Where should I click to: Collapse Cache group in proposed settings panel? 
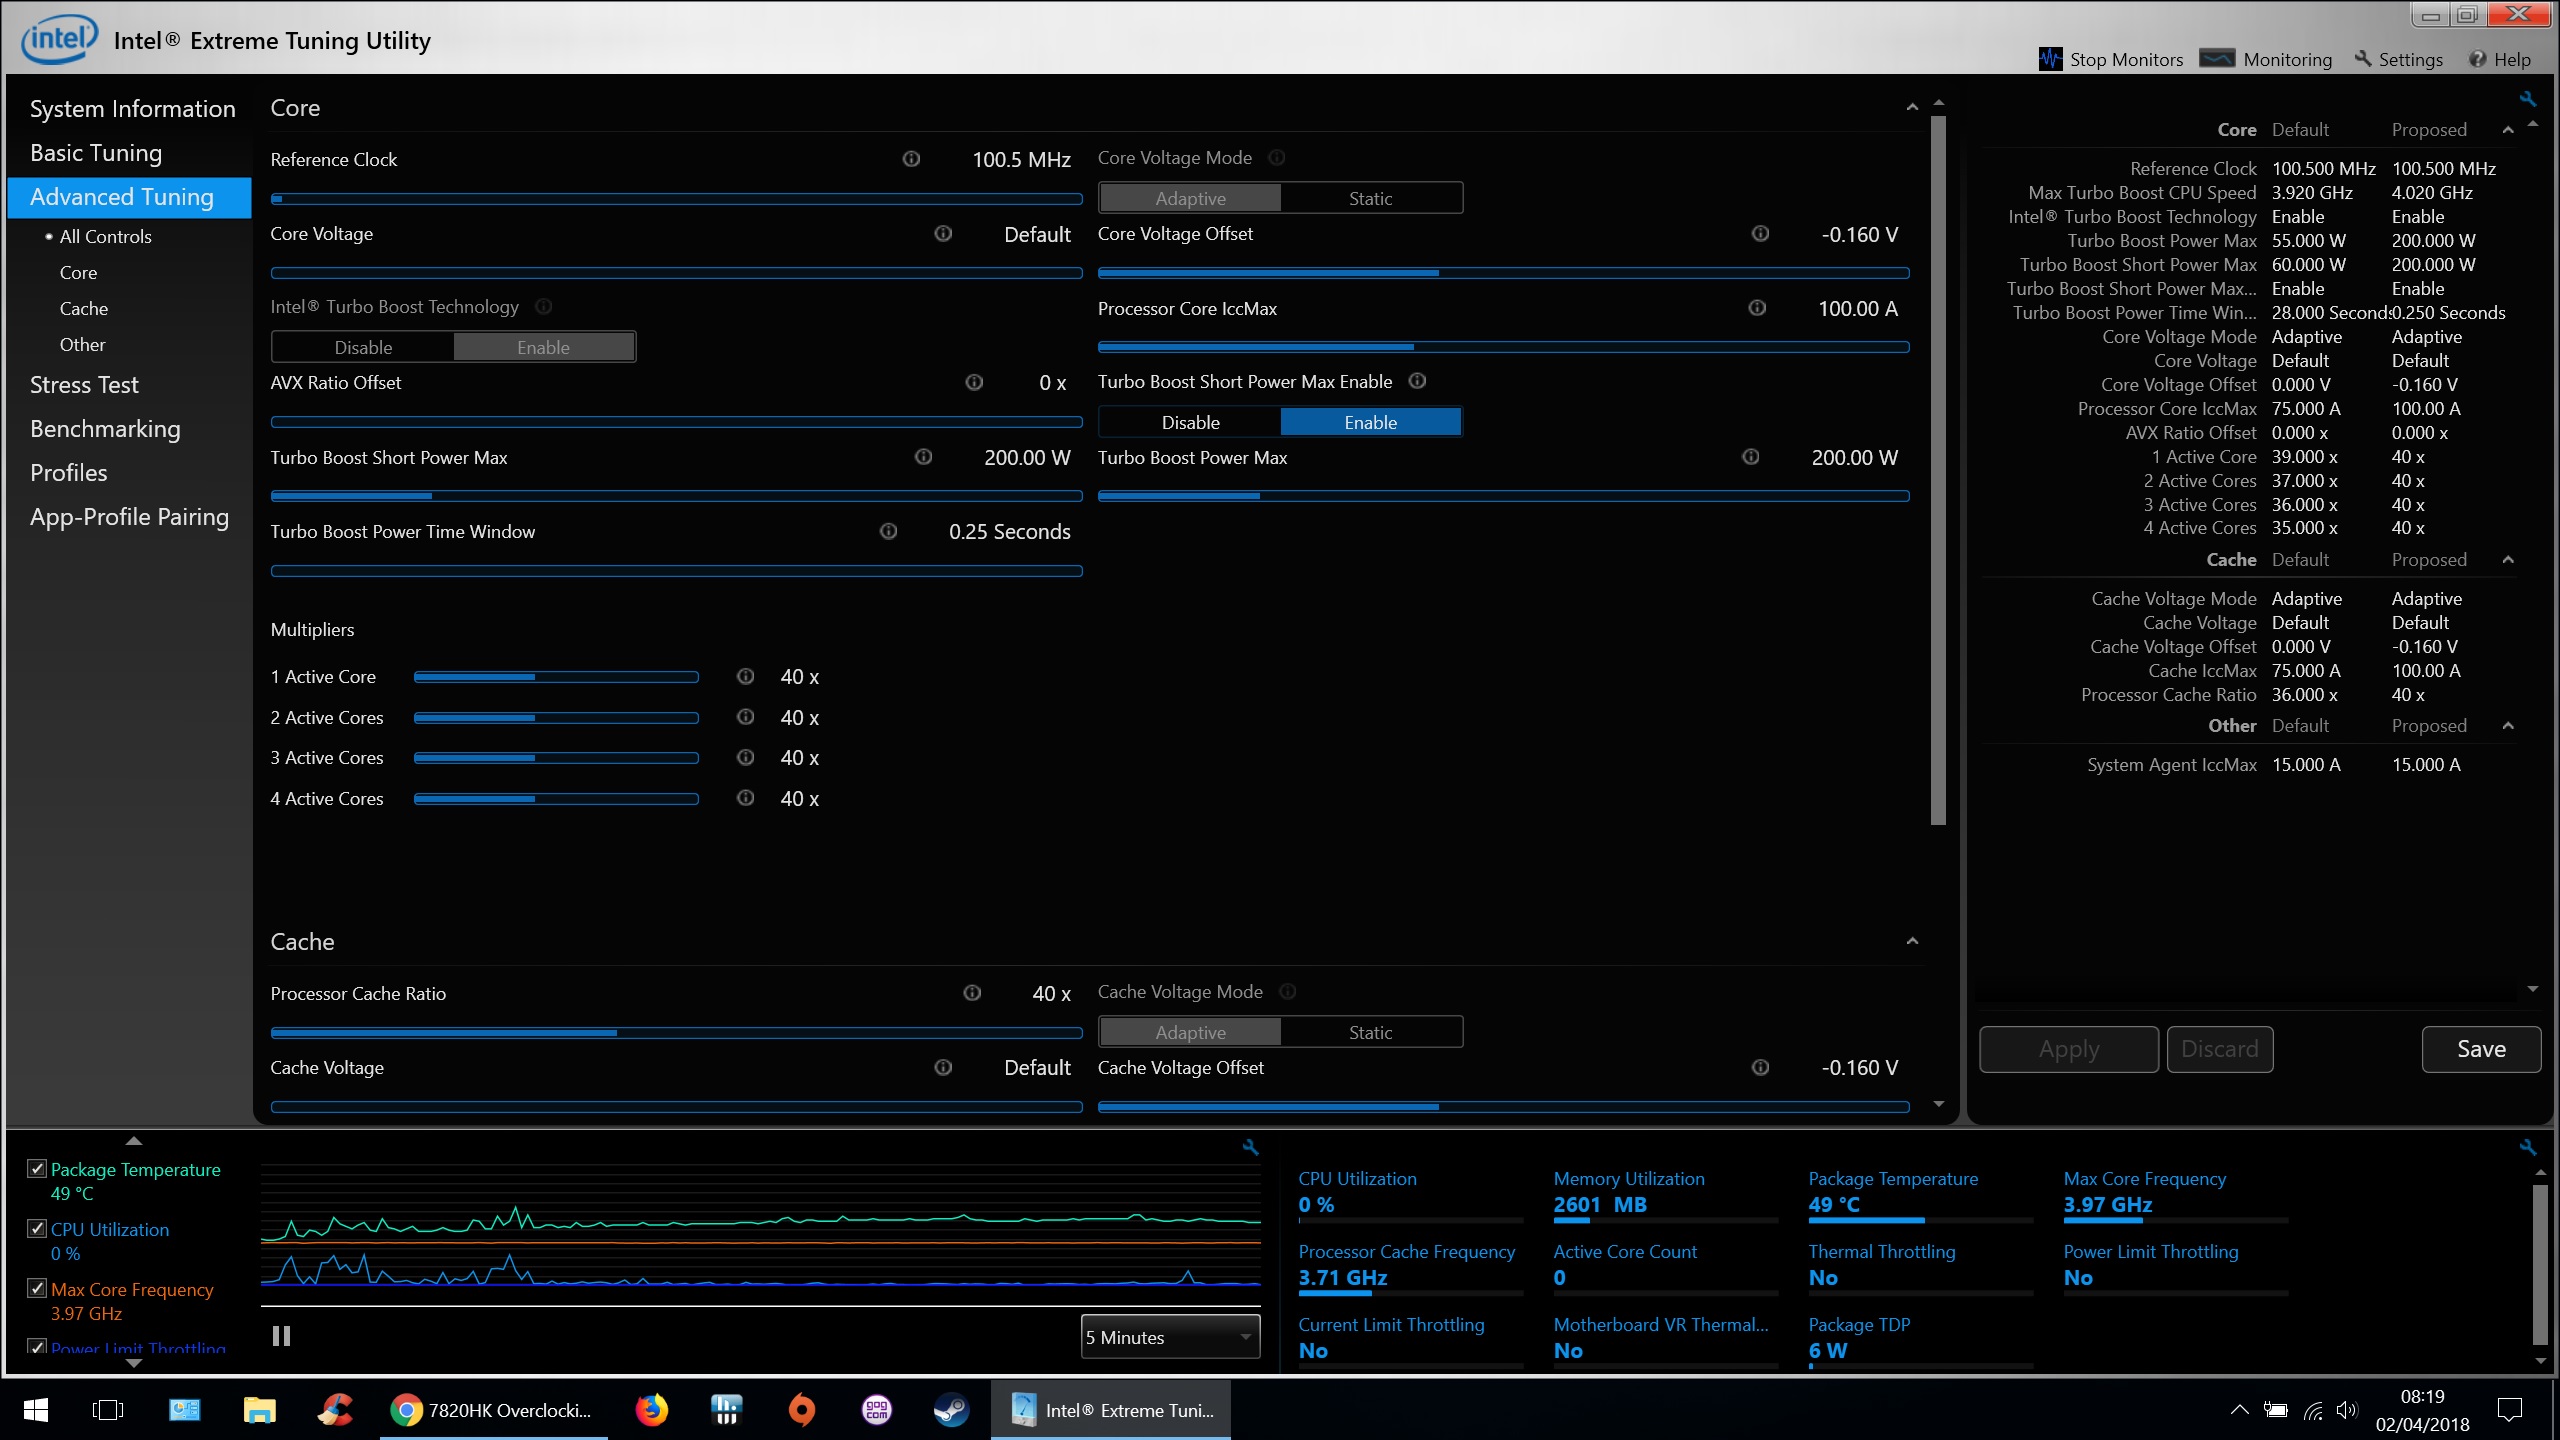(x=2507, y=560)
